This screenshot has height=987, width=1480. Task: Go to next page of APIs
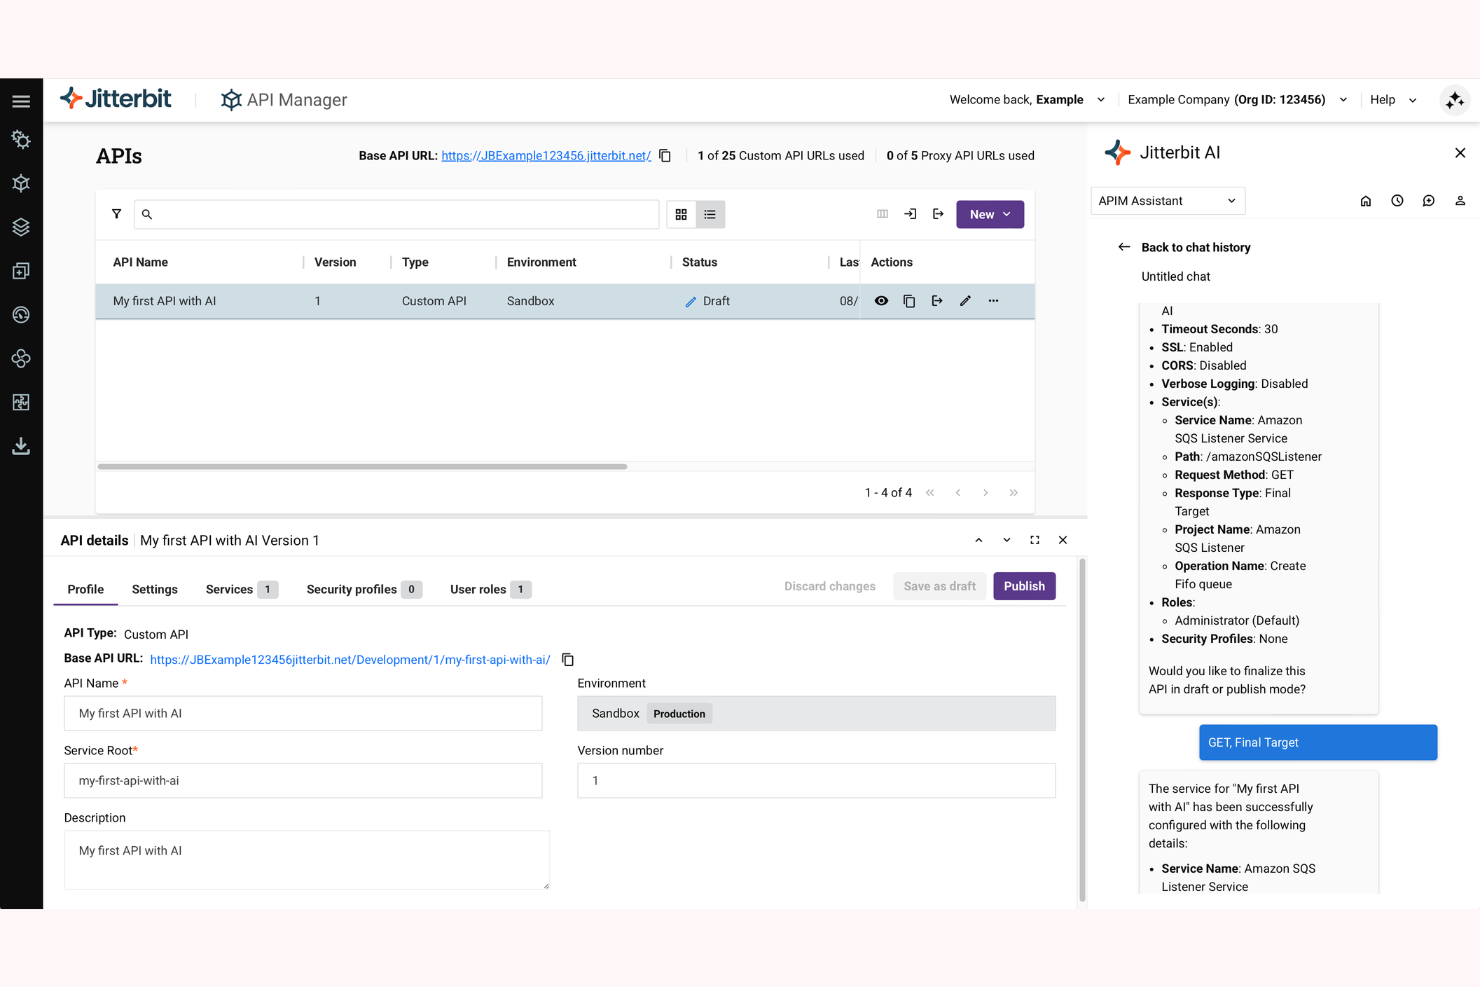pyautogui.click(x=985, y=493)
